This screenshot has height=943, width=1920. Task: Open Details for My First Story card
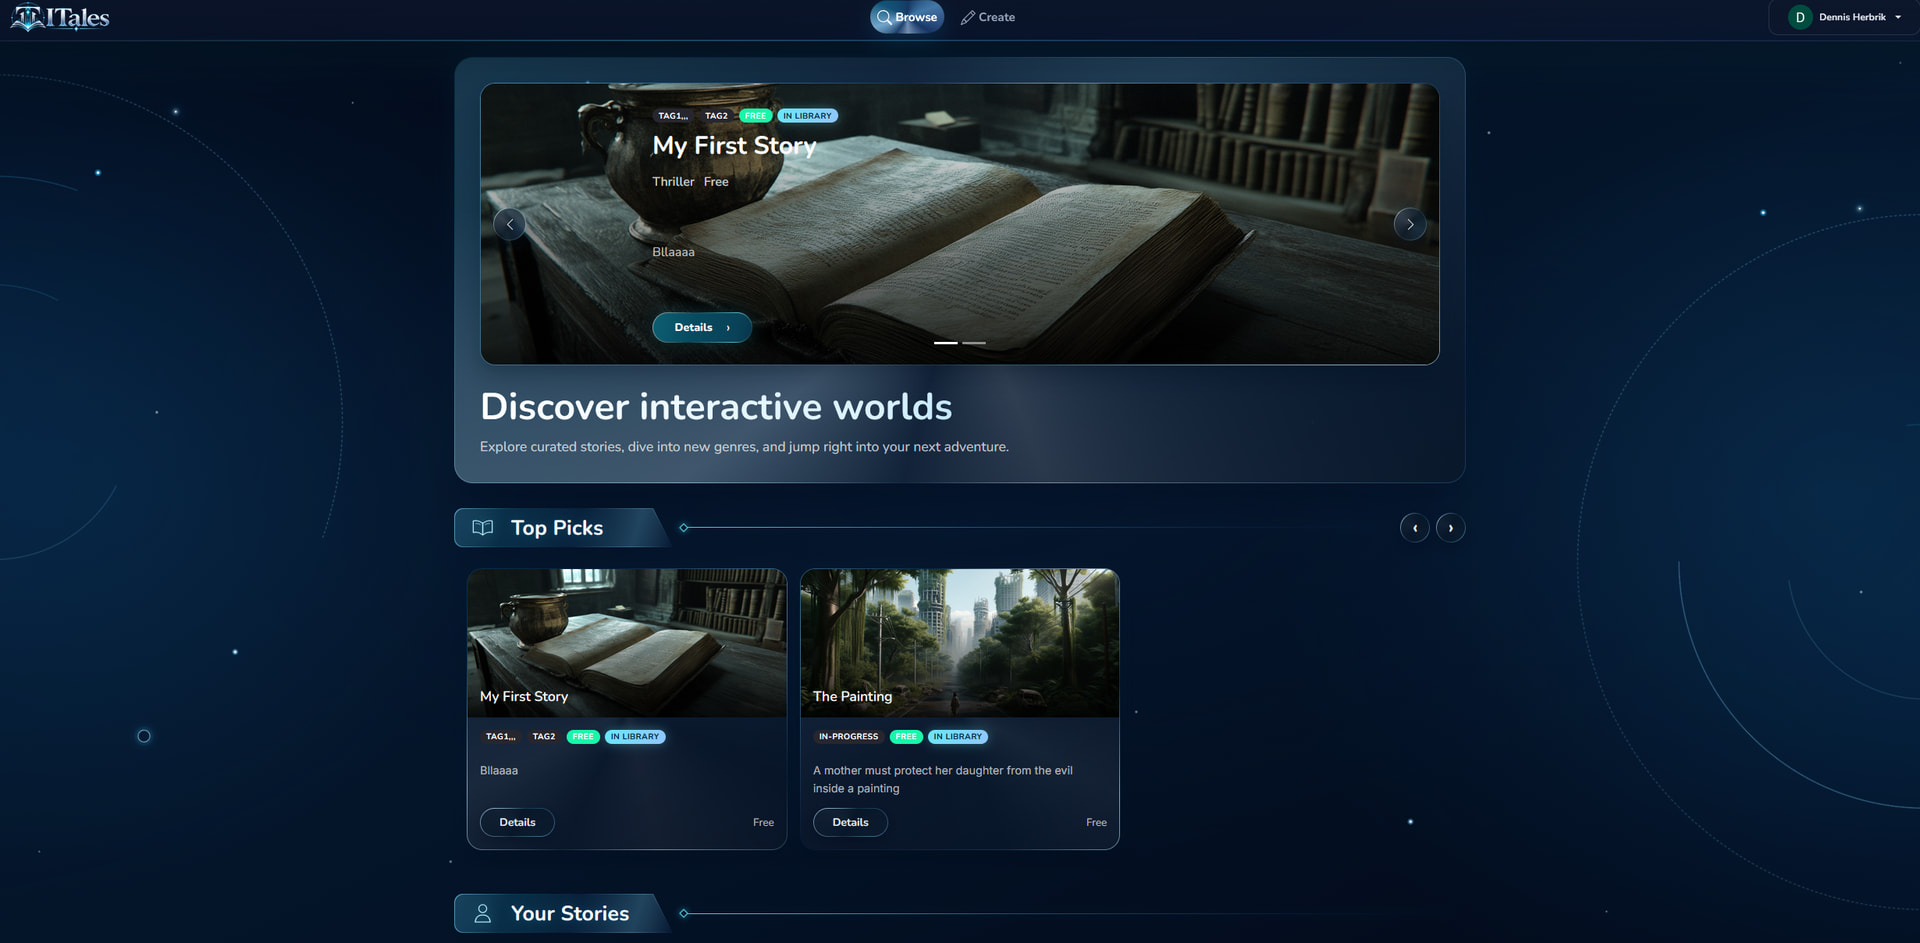coord(517,822)
